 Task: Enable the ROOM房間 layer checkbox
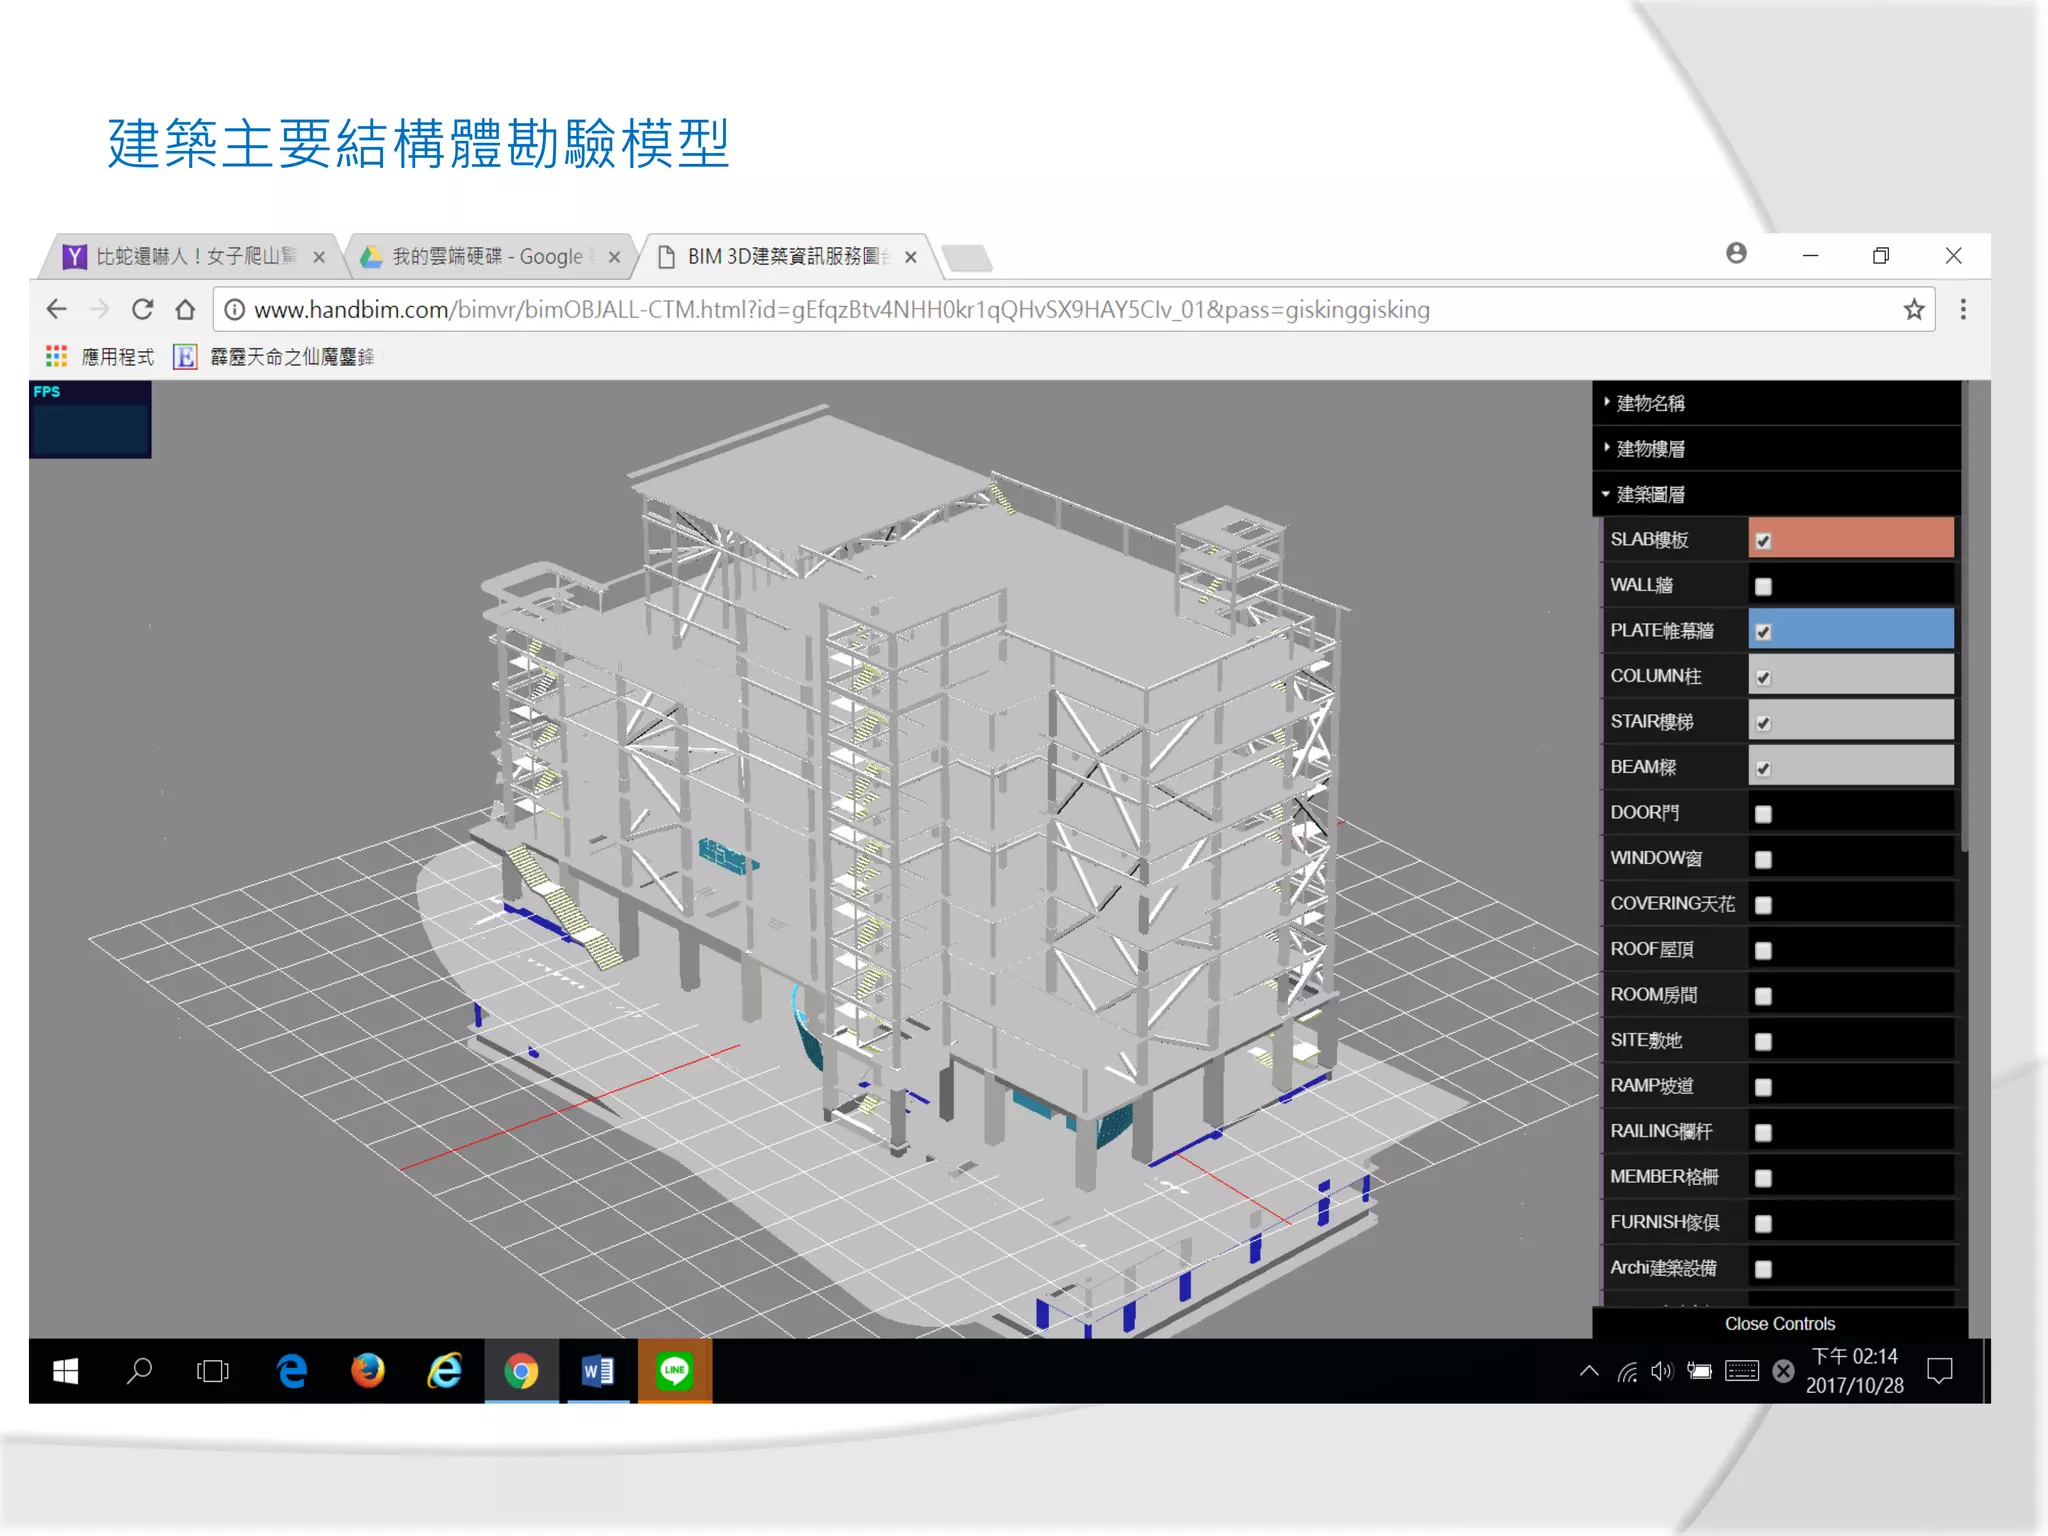pyautogui.click(x=1764, y=996)
